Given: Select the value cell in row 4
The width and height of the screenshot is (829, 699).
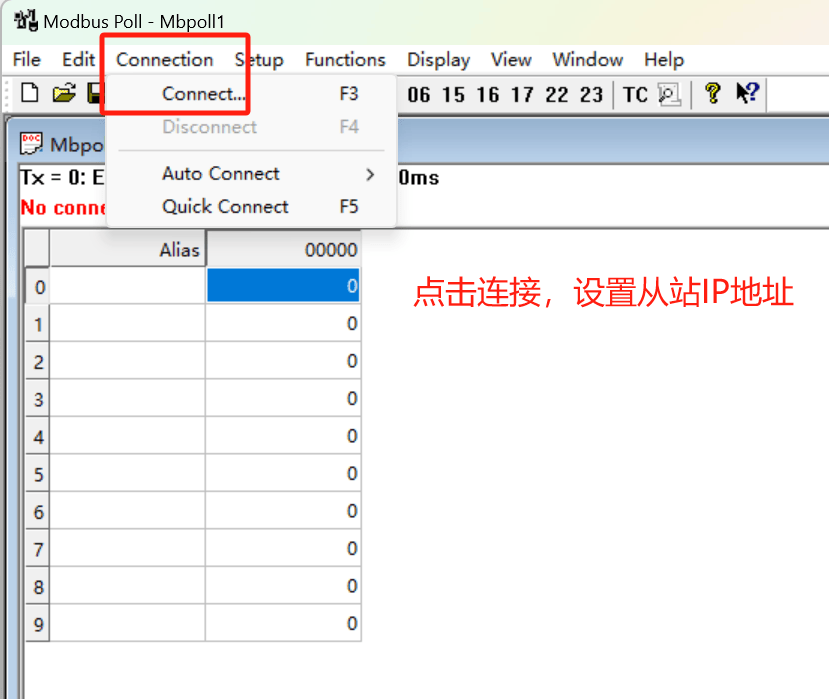Looking at the screenshot, I should tap(283, 436).
